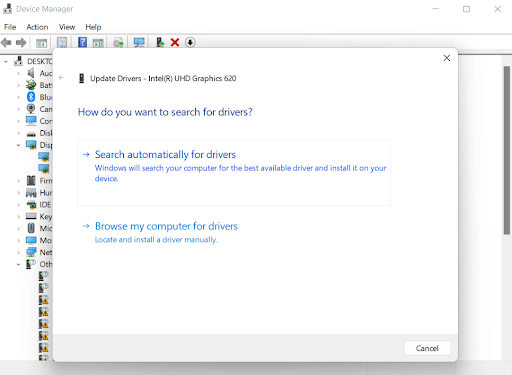The height and width of the screenshot is (375, 512).
Task: Open the Help menu
Action: click(x=93, y=27)
